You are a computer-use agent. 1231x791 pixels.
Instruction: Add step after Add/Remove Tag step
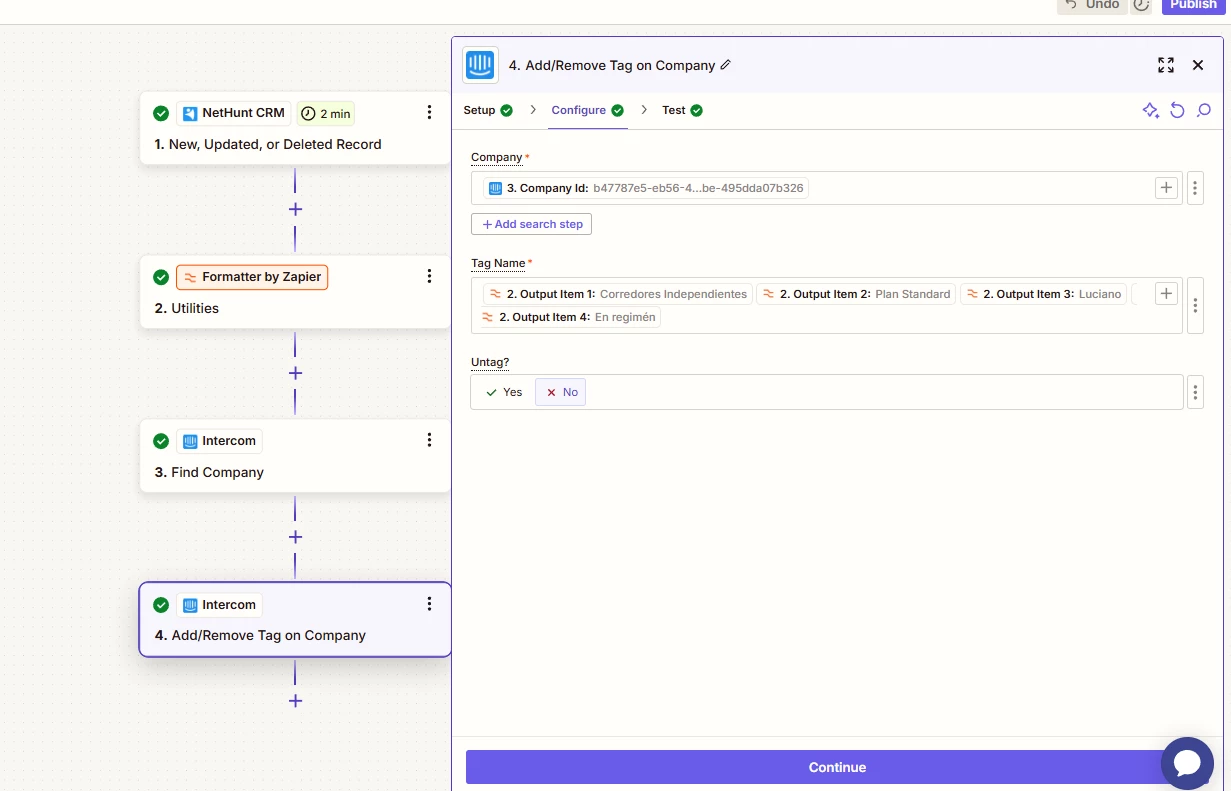(x=295, y=701)
